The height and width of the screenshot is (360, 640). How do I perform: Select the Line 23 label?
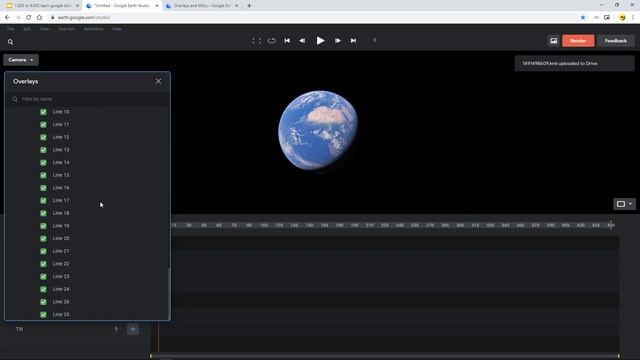point(61,276)
